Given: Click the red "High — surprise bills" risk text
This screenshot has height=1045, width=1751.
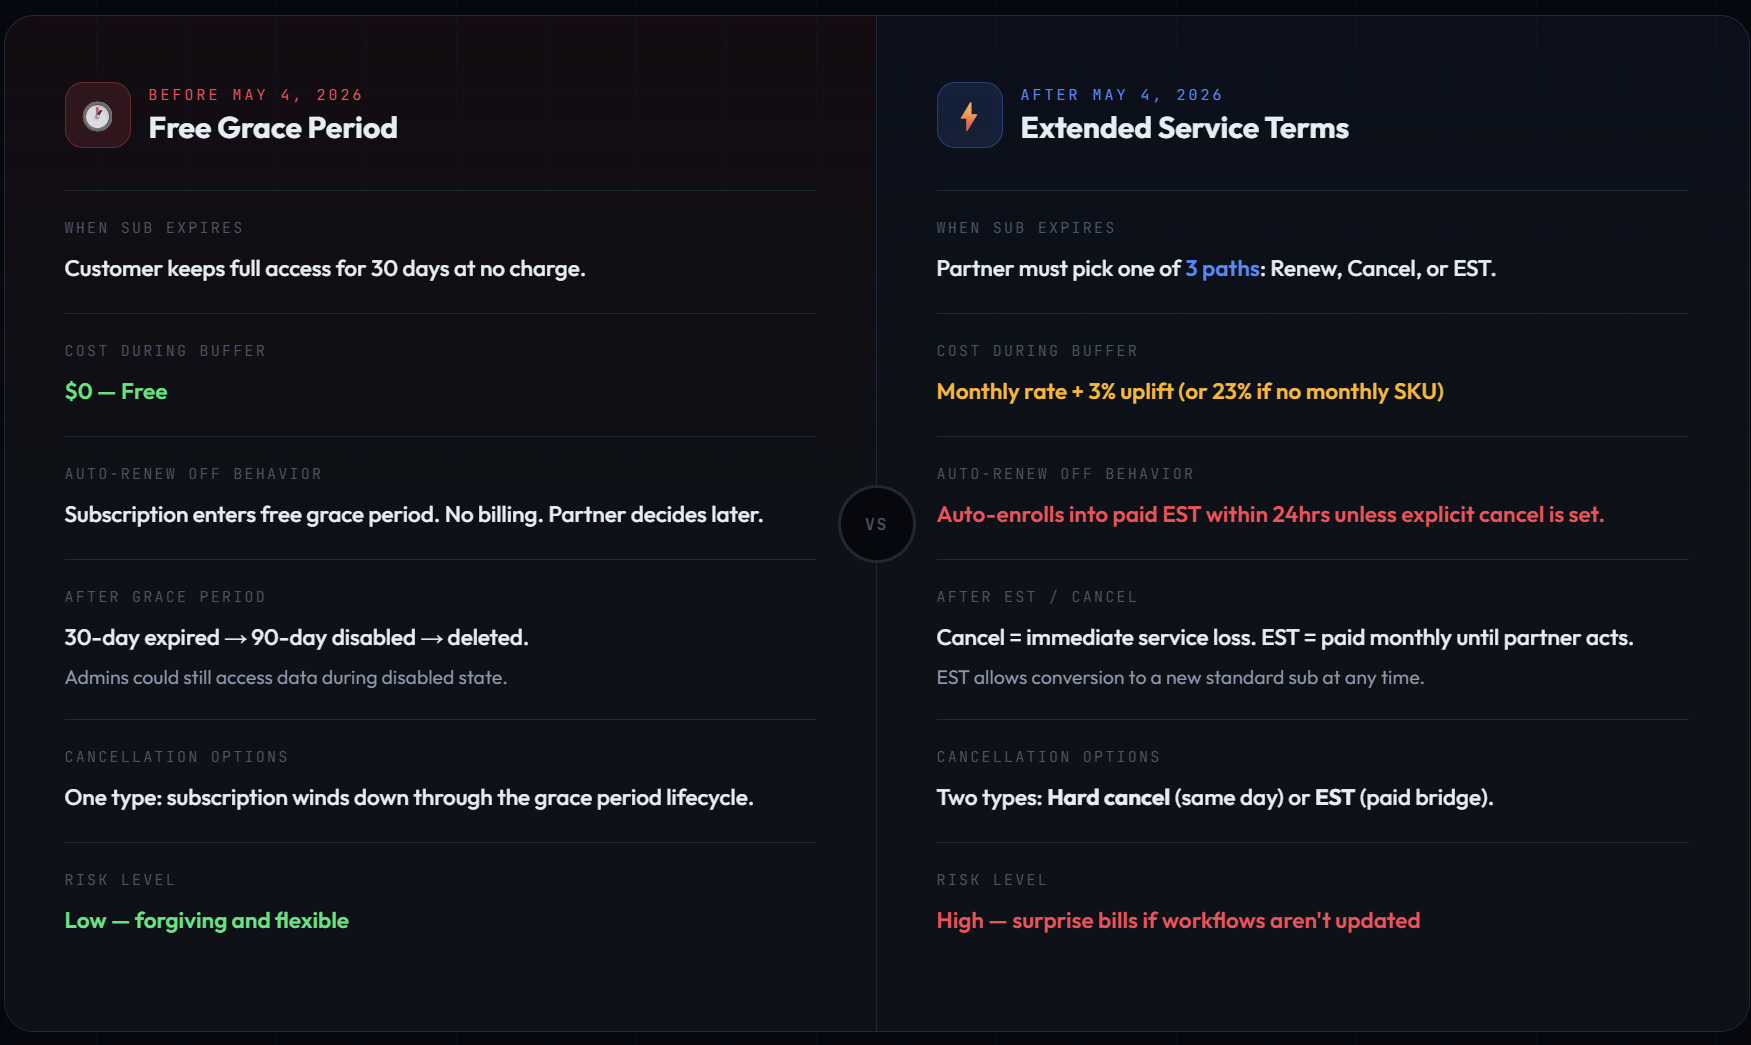Looking at the screenshot, I should 1177,921.
